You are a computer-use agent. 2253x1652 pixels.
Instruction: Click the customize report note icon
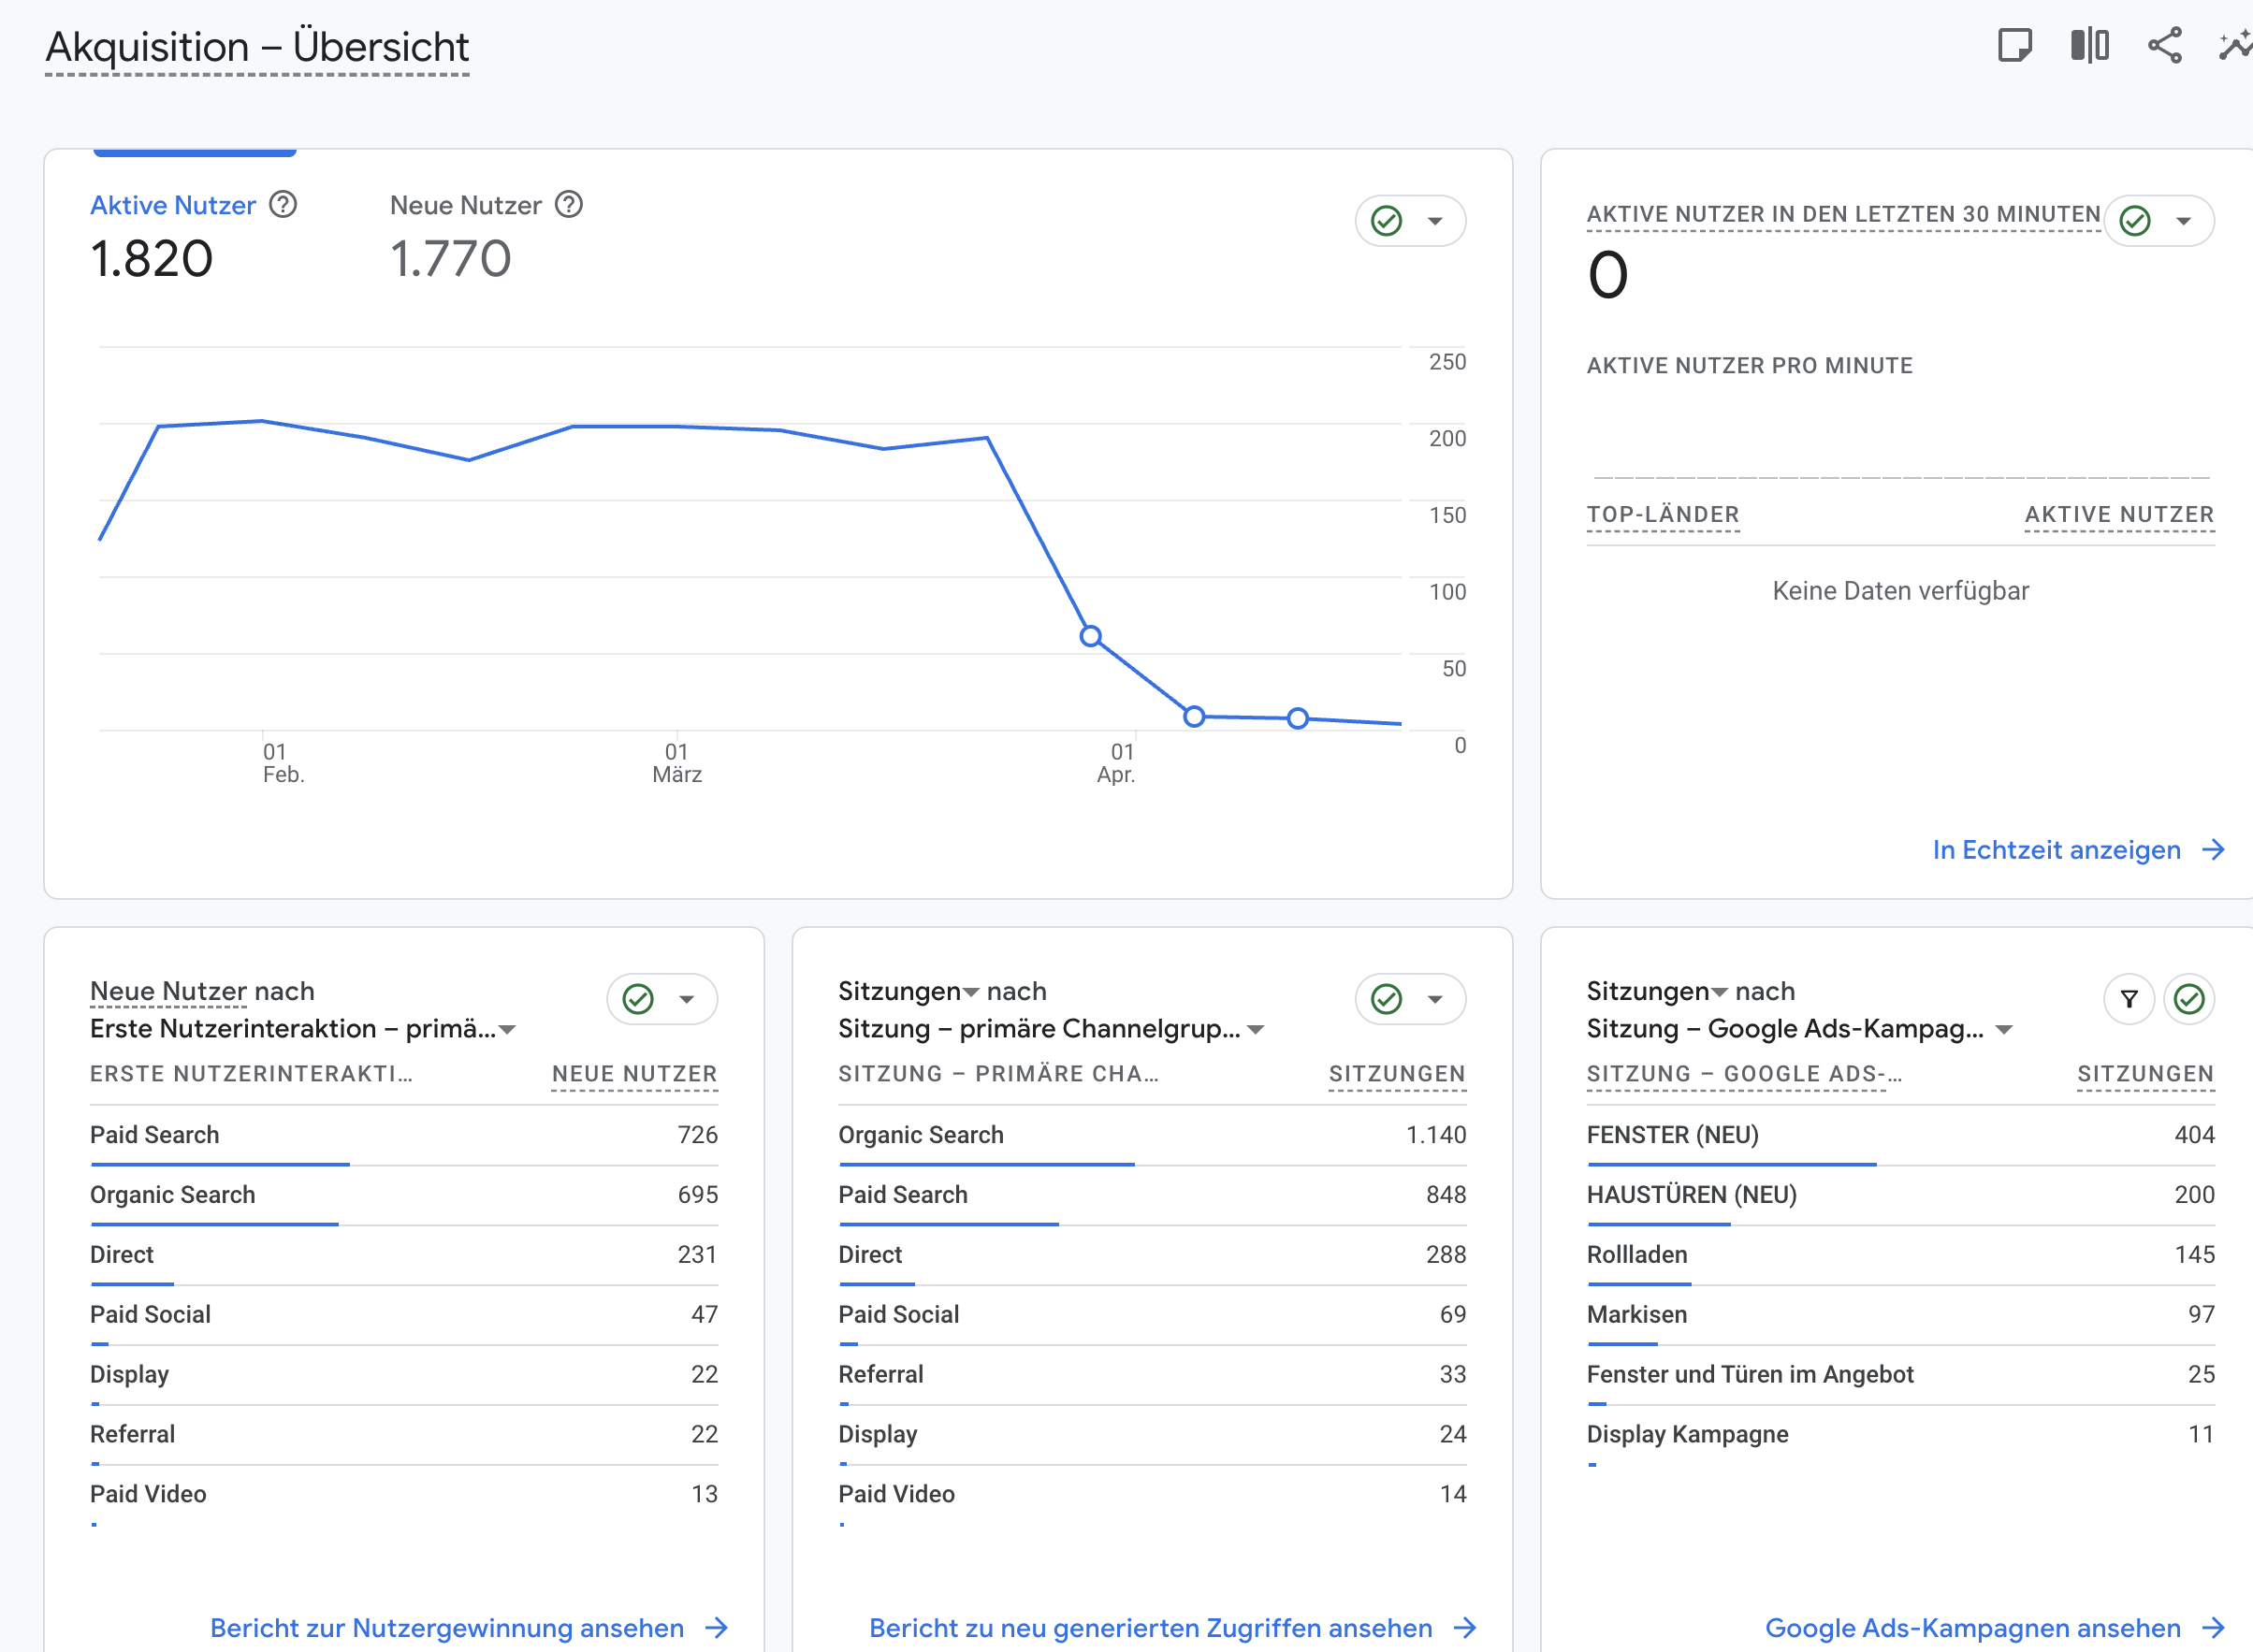(x=2014, y=46)
